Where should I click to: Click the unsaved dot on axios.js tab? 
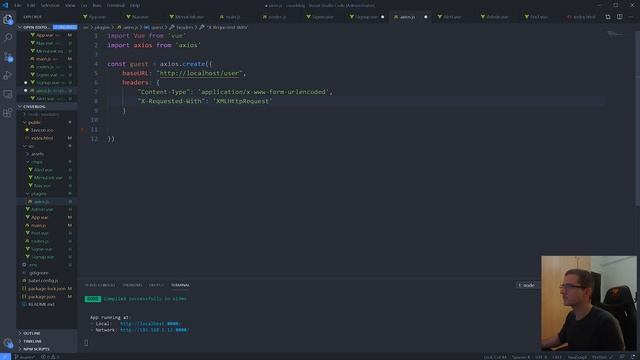coord(425,17)
